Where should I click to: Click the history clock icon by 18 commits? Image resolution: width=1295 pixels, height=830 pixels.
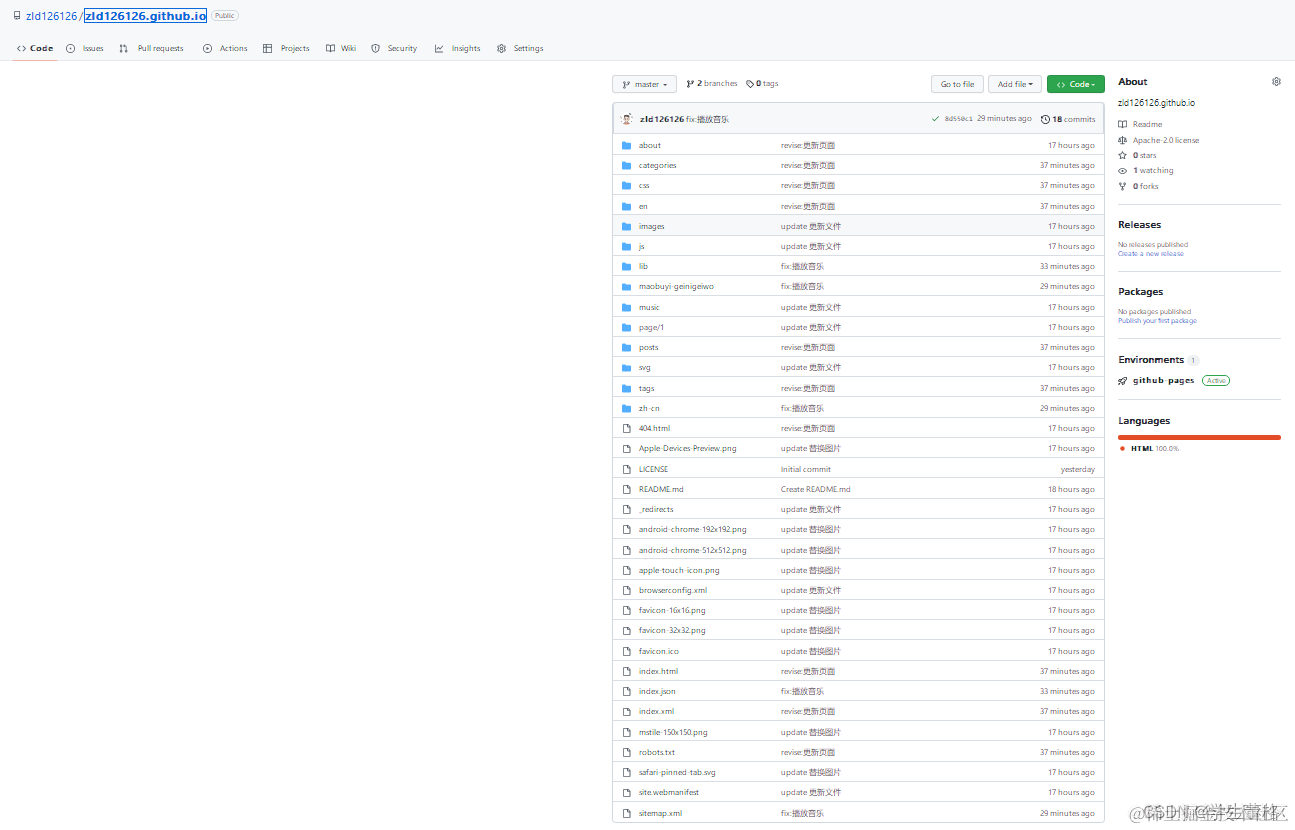coord(1045,119)
